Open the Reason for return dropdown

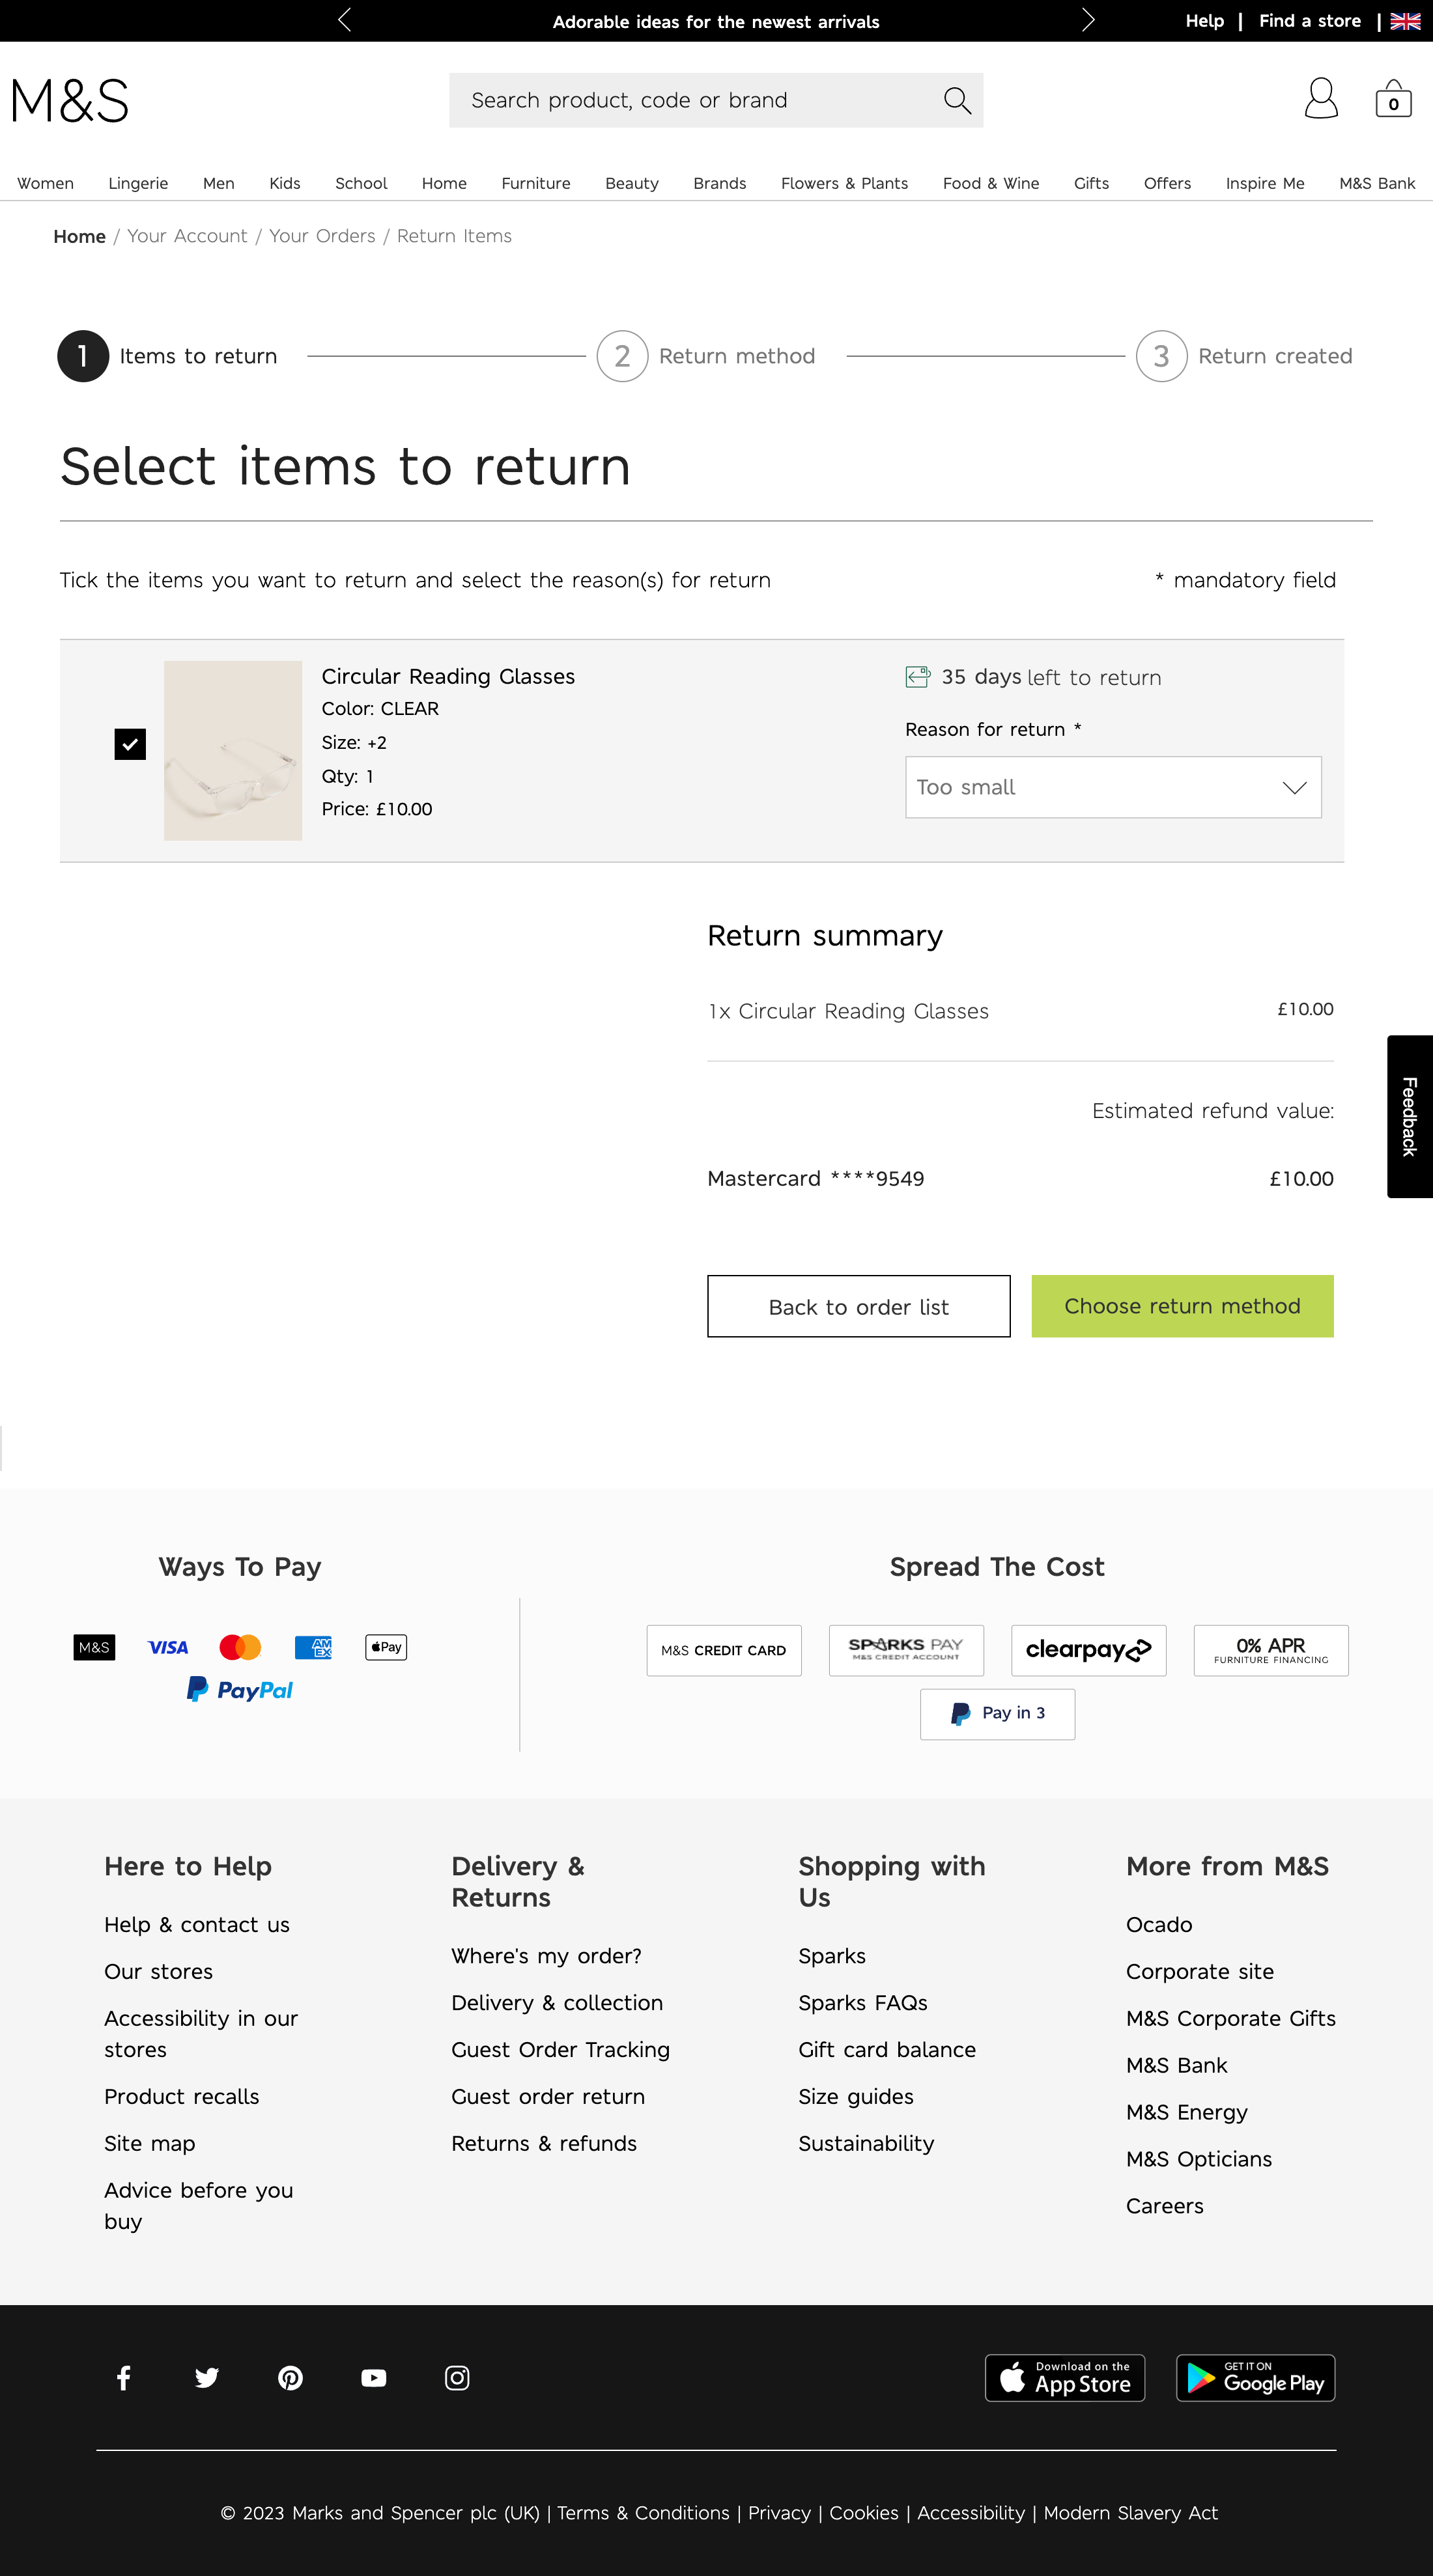pyautogui.click(x=1112, y=787)
